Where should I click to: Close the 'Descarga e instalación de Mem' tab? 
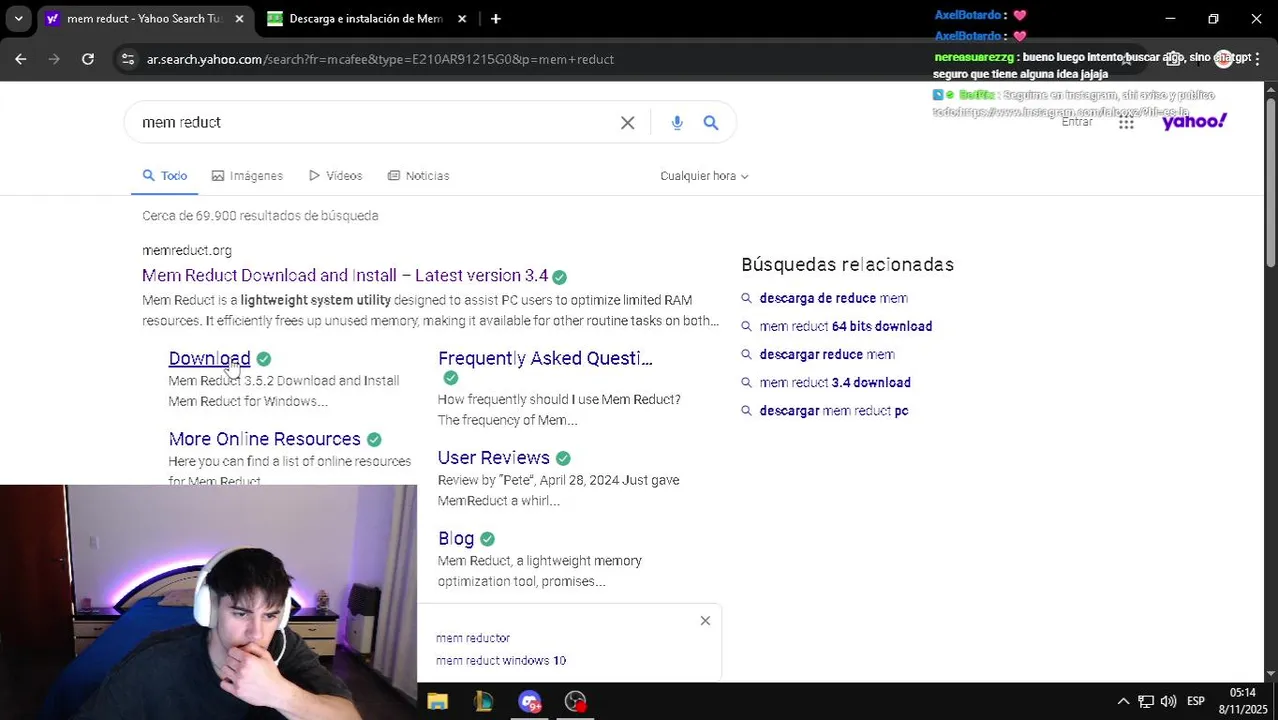462,18
